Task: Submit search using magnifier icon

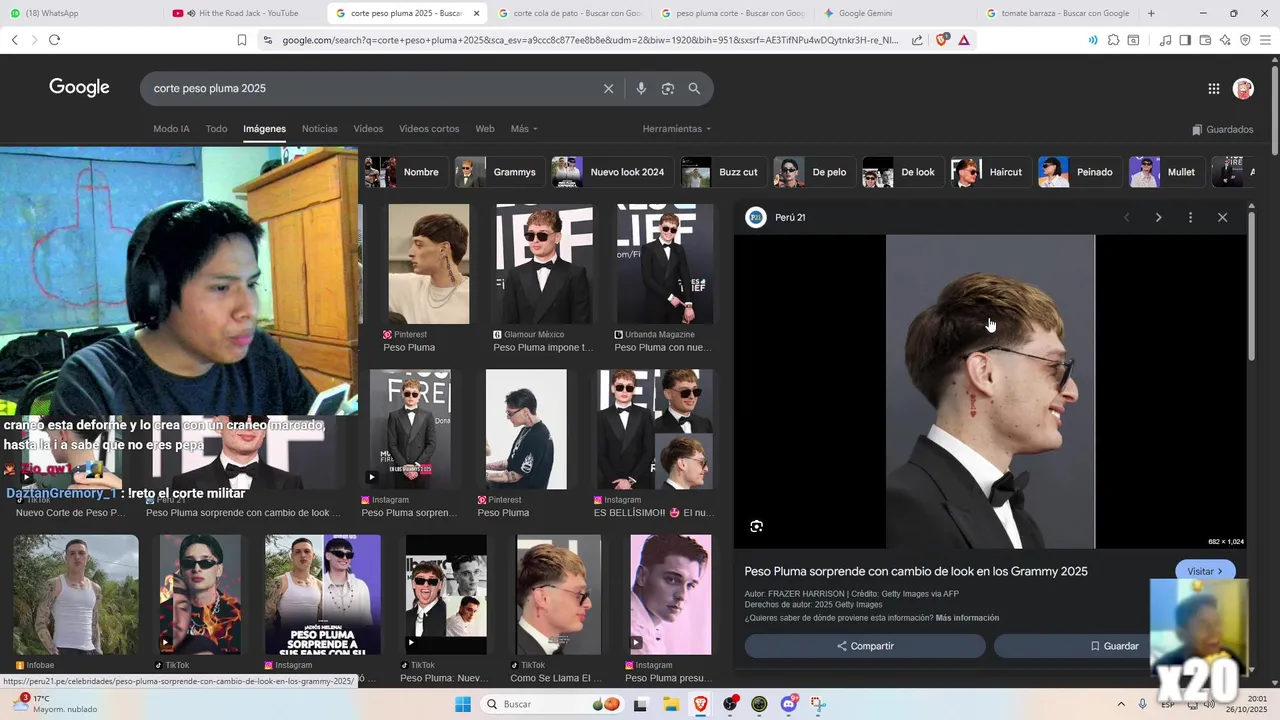Action: (x=694, y=88)
